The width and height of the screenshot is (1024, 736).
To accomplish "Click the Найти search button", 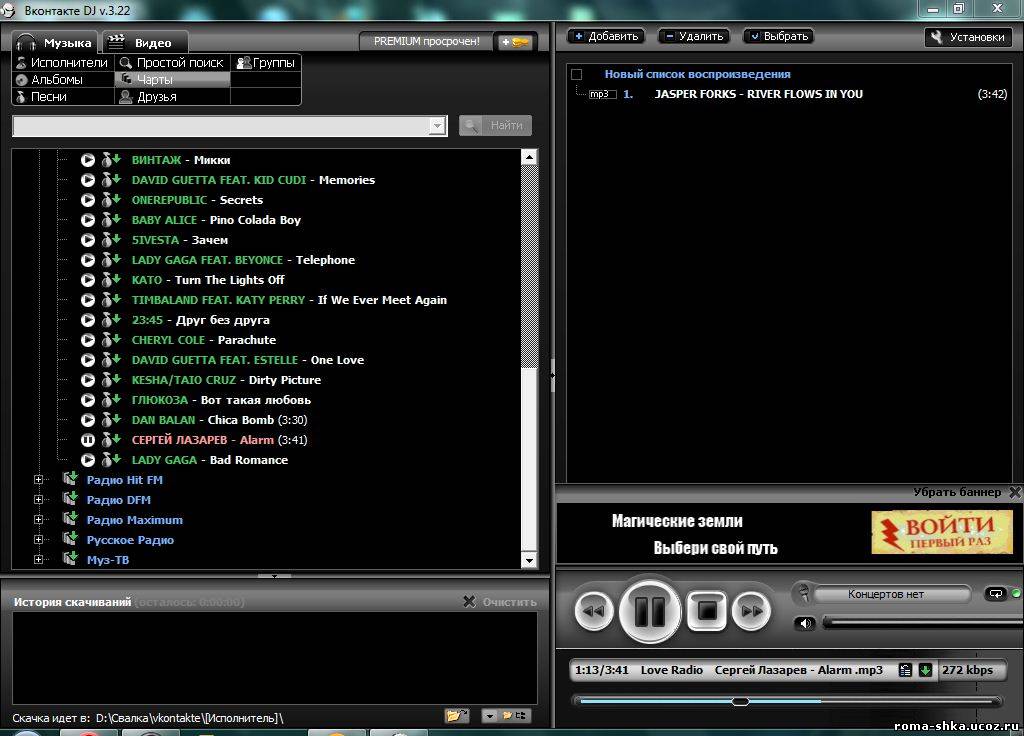I will (496, 125).
